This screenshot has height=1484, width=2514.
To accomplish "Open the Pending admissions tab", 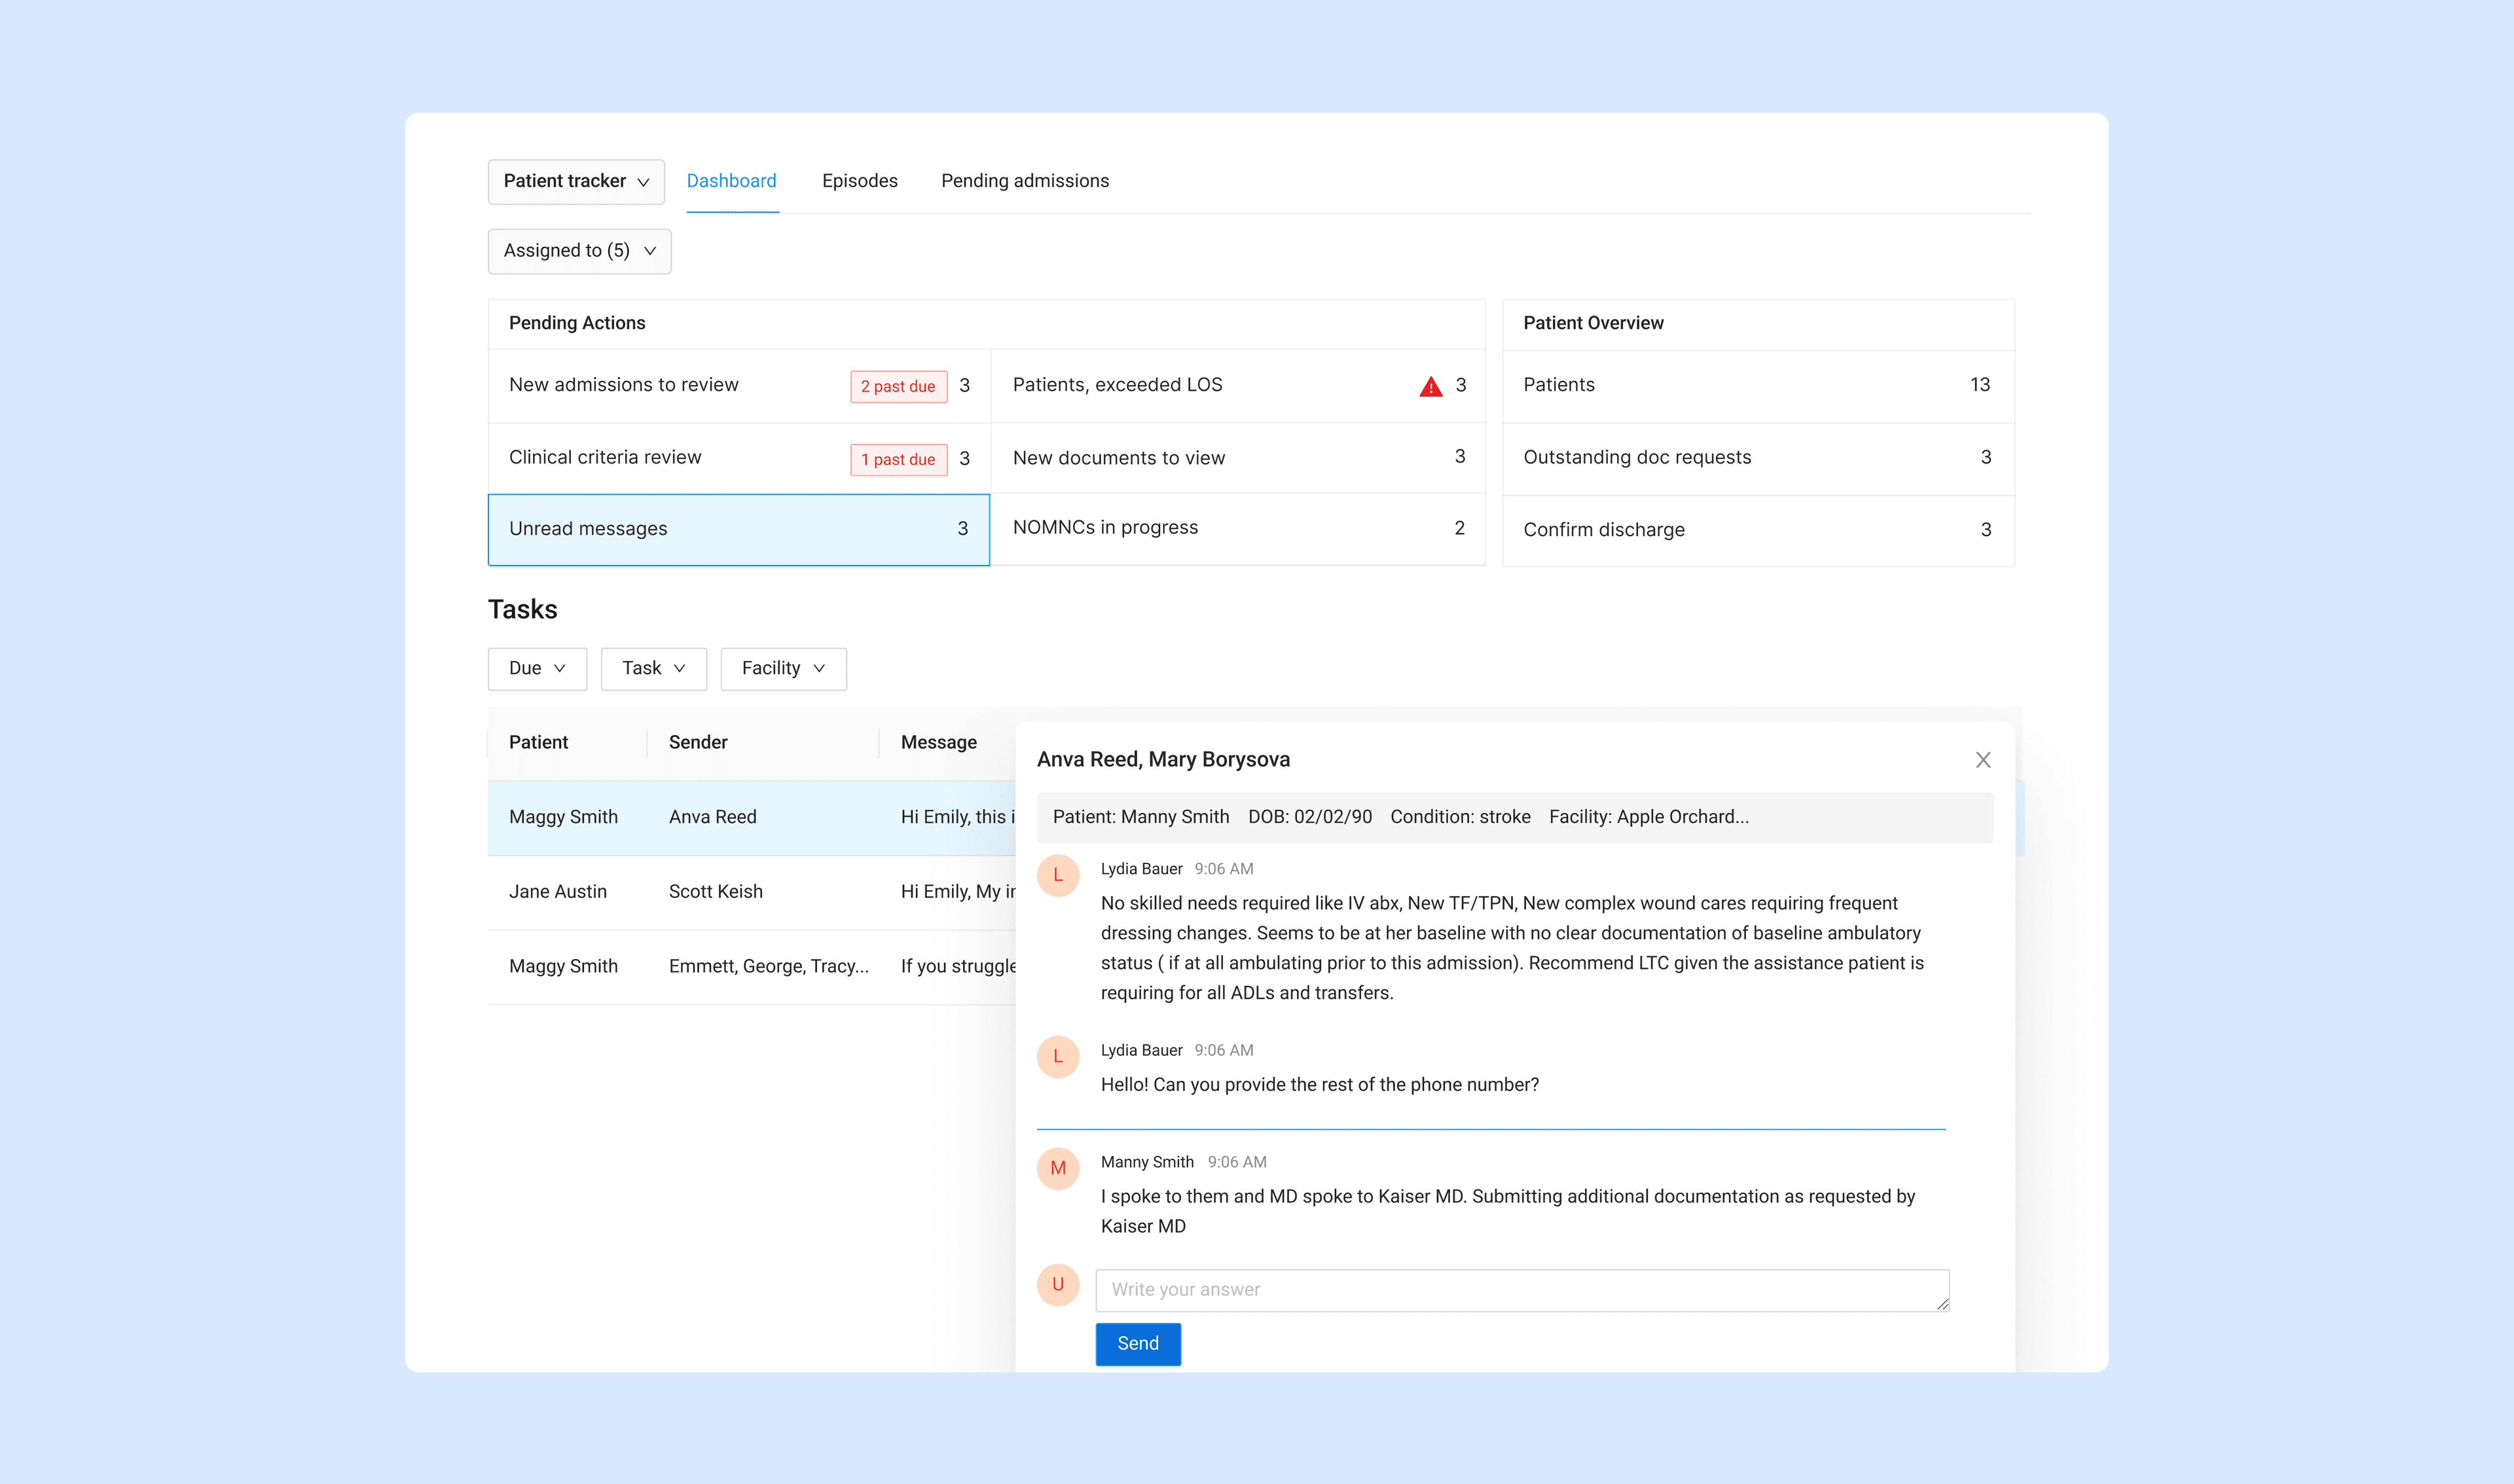I will click(x=1024, y=181).
